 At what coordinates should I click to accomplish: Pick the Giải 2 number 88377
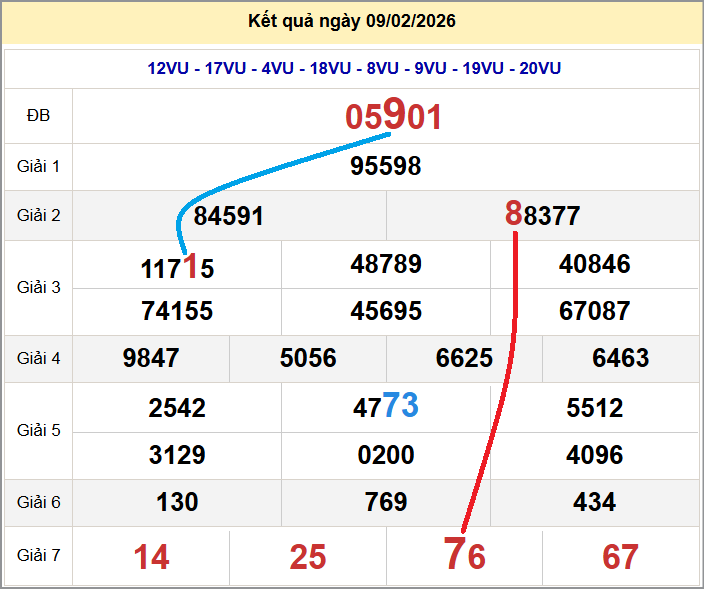[543, 216]
